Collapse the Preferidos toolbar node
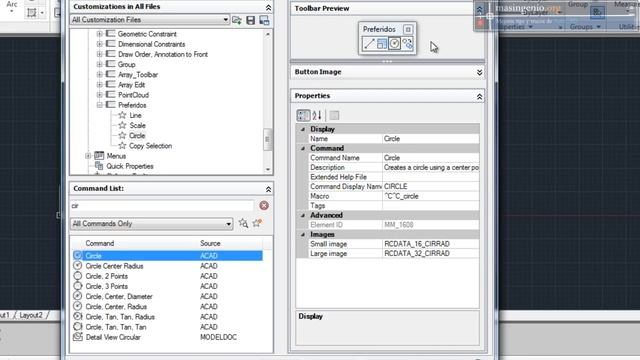640x360 pixels. pos(100,105)
